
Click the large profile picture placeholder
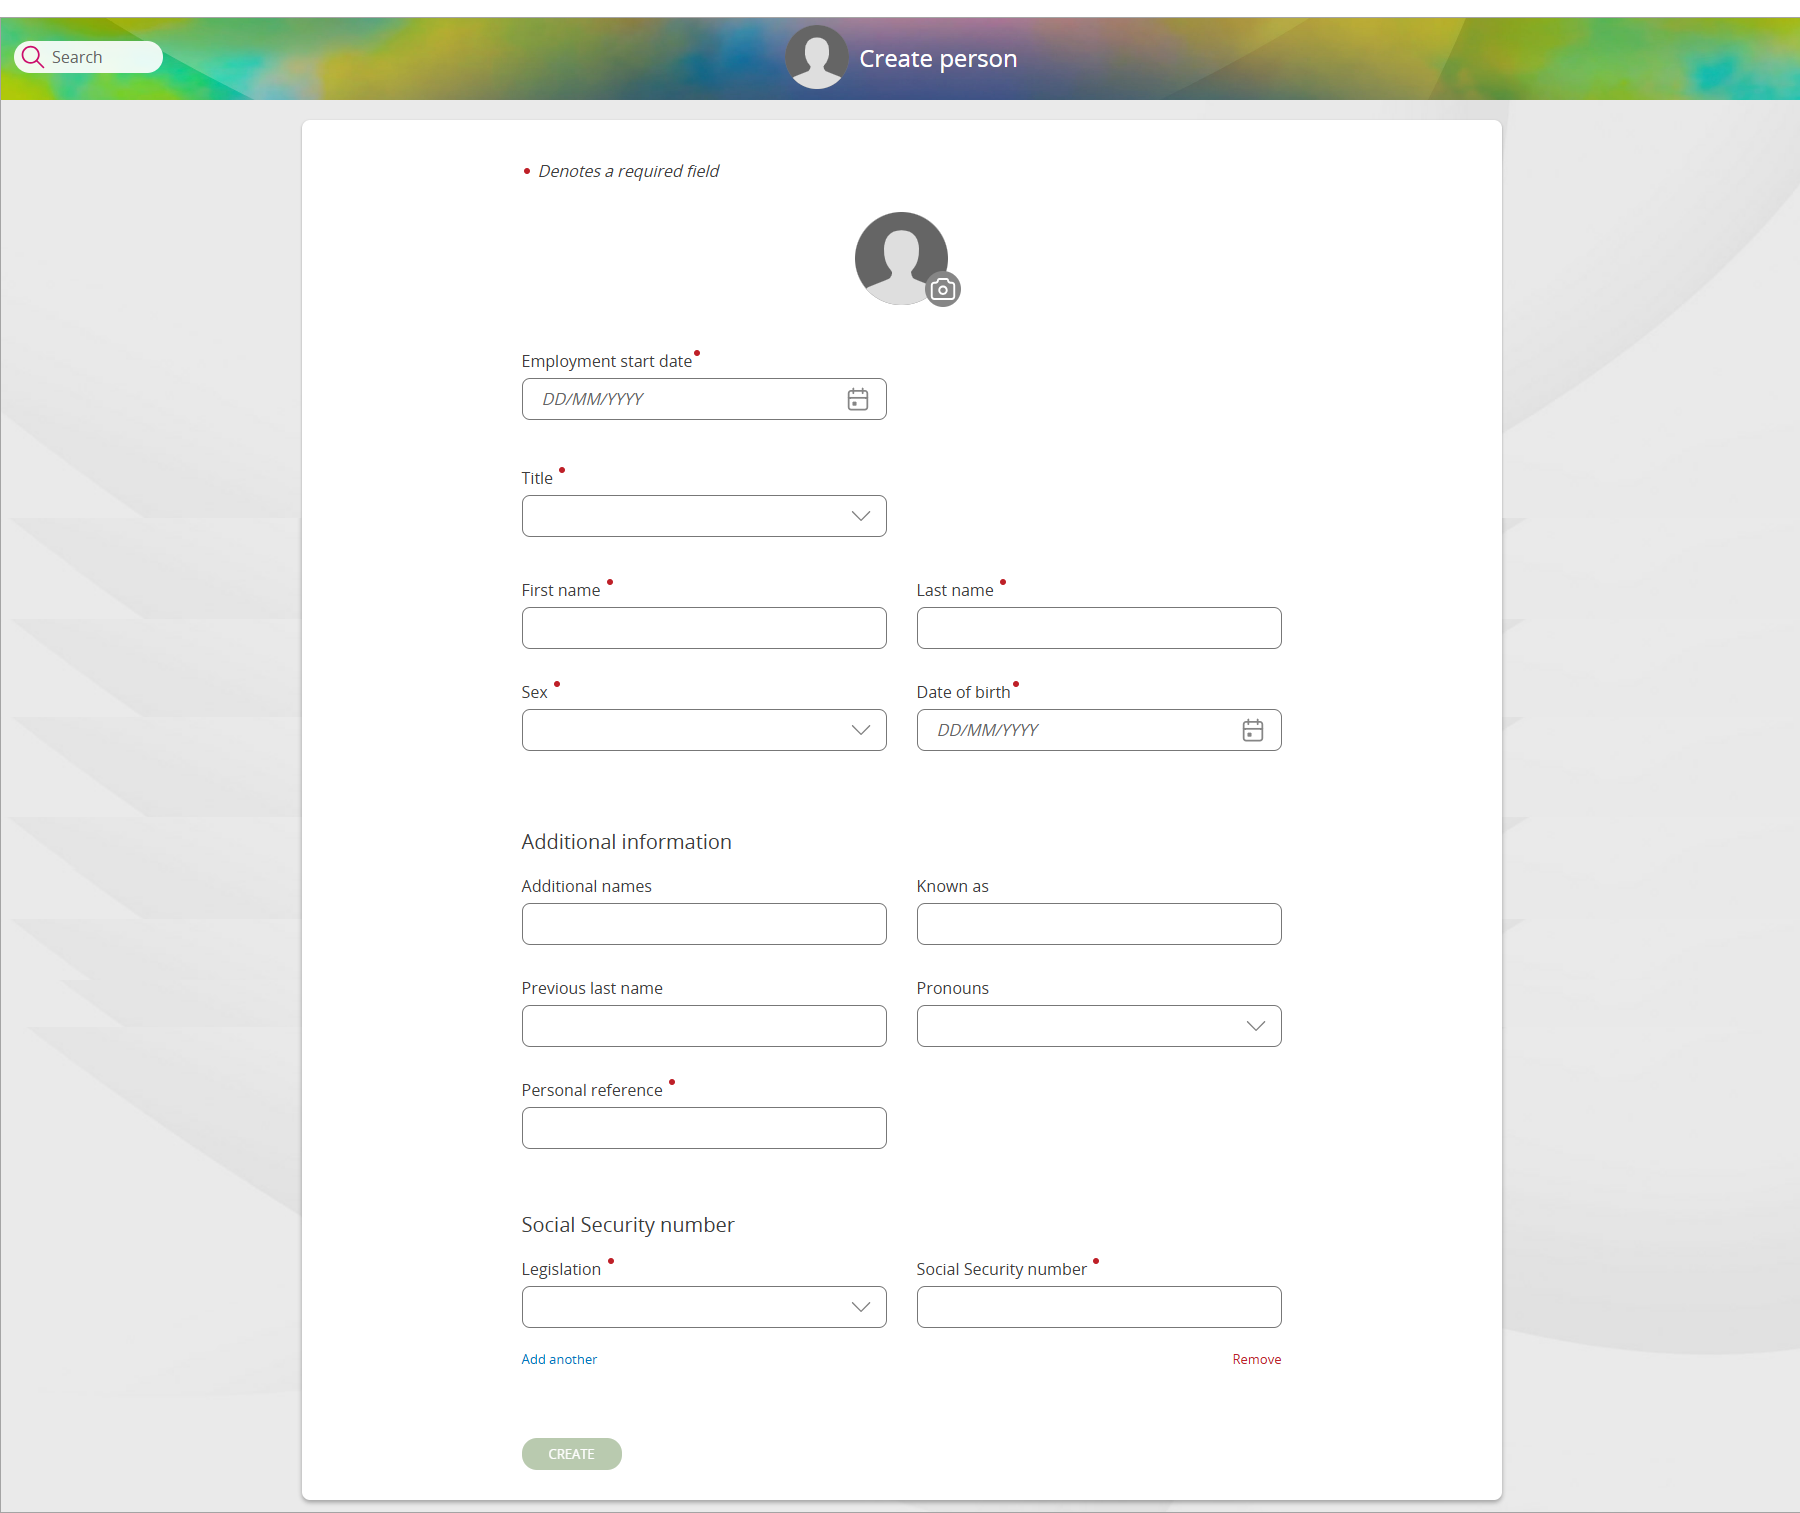pyautogui.click(x=899, y=256)
